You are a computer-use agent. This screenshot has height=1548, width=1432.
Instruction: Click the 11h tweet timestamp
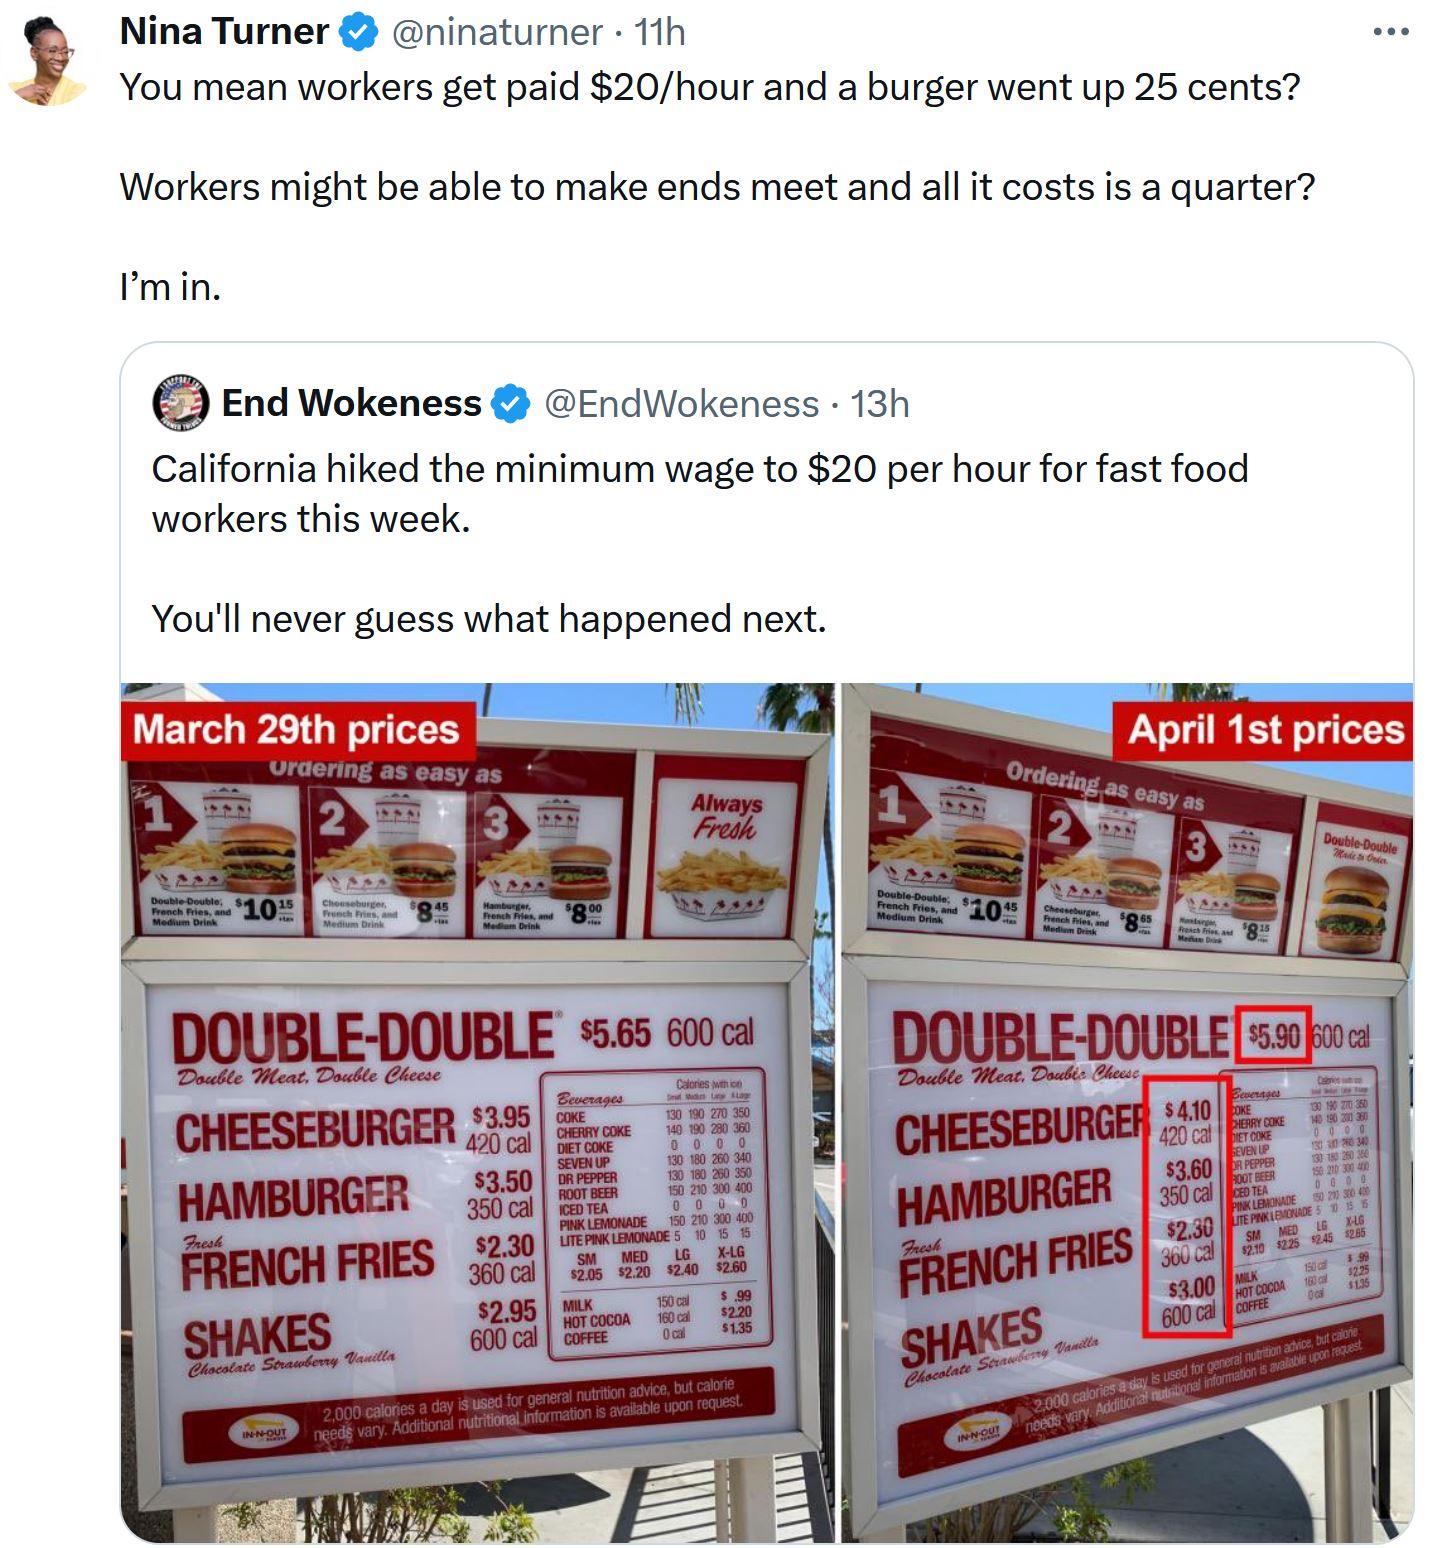pos(659,33)
